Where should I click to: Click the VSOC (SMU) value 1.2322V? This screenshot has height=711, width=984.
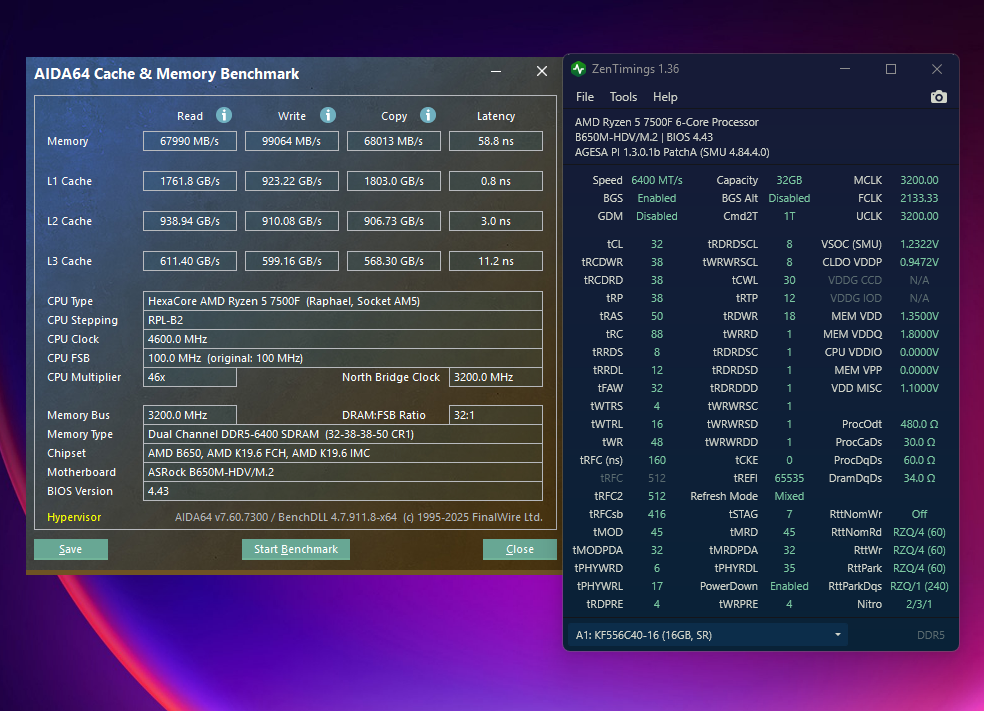pos(919,244)
